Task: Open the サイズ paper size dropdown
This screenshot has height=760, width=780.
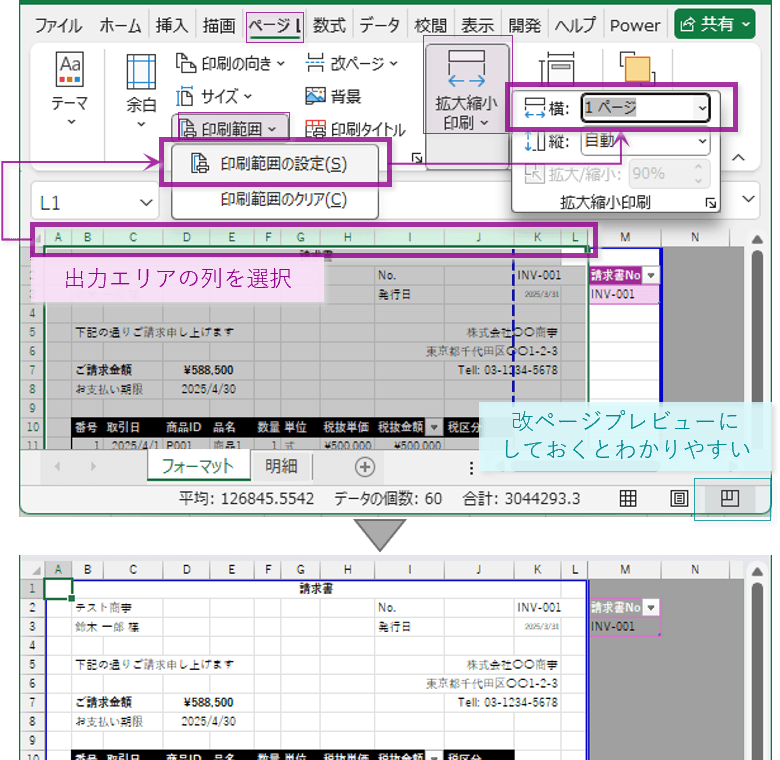Action: click(x=214, y=96)
